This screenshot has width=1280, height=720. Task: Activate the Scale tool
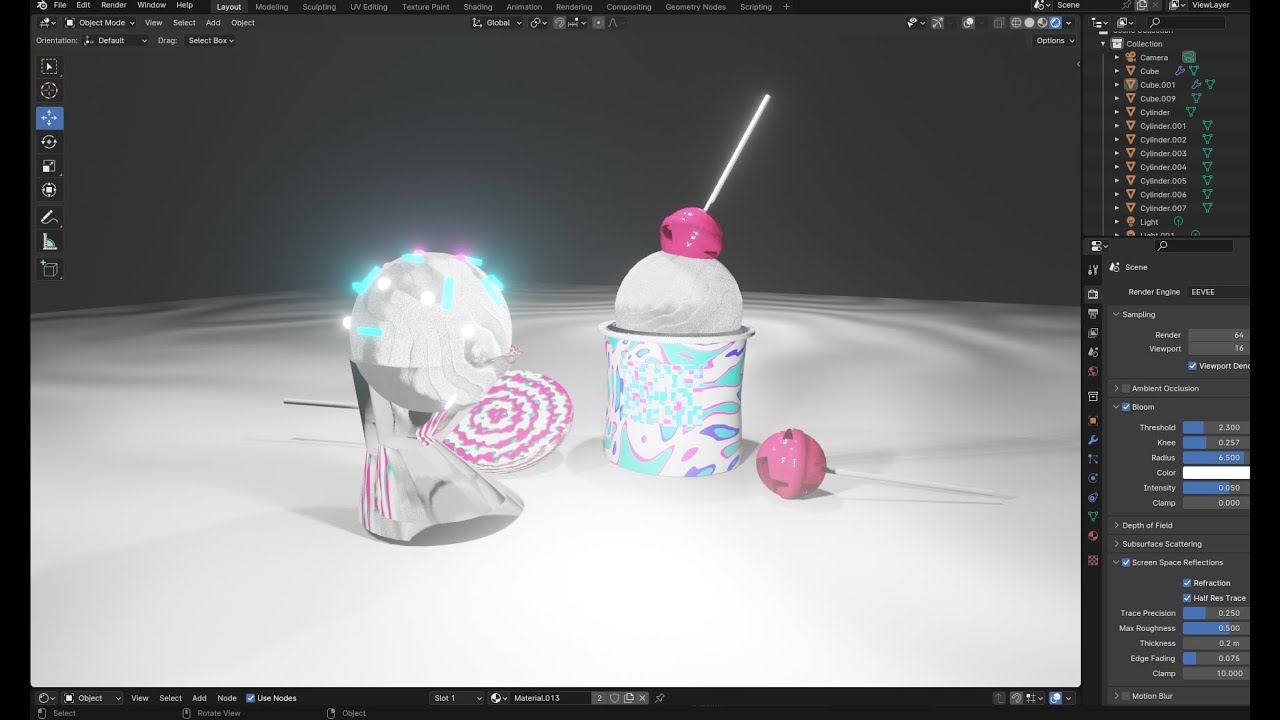tap(49, 166)
